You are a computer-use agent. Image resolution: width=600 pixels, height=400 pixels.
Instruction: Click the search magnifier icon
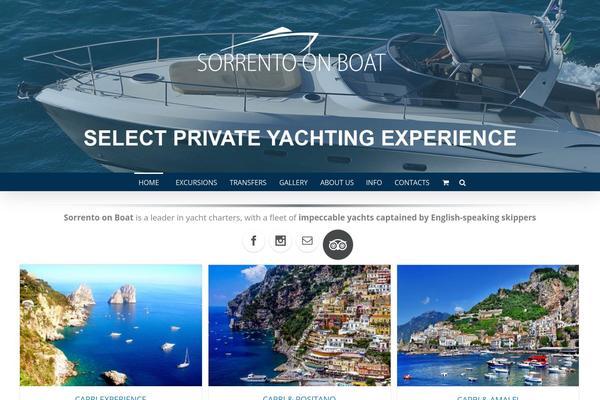[462, 183]
